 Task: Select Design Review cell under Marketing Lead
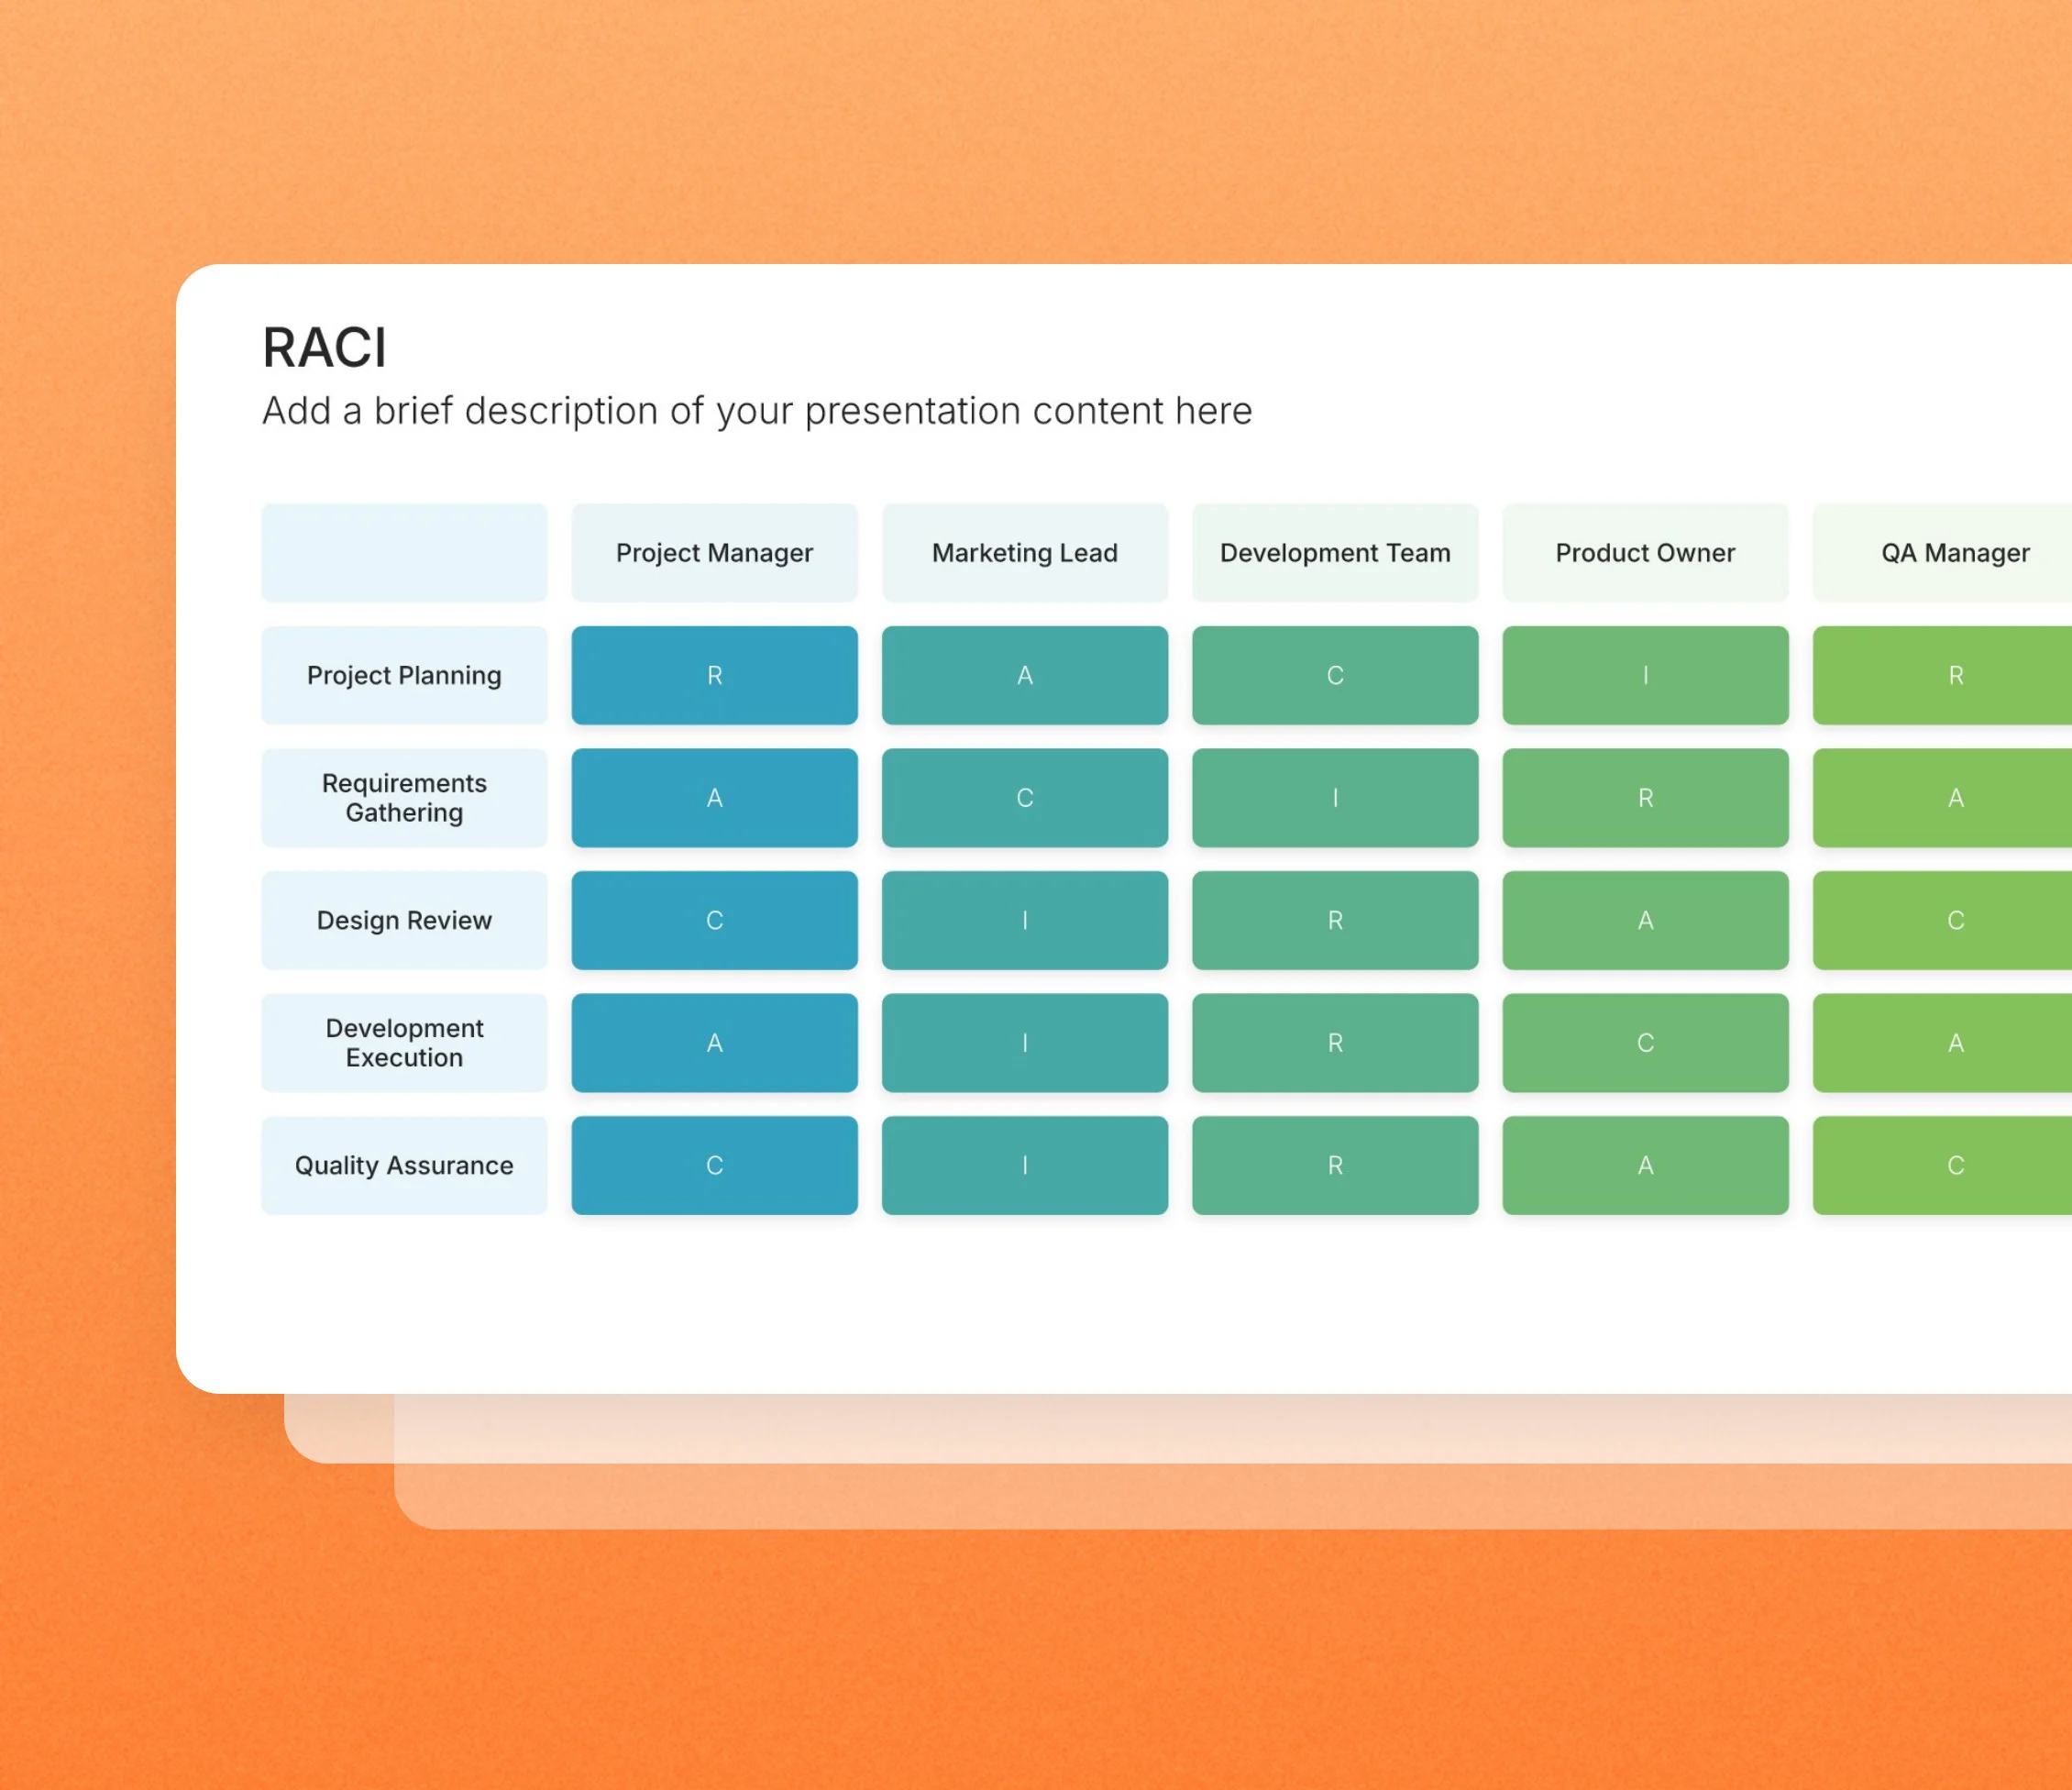1025,920
